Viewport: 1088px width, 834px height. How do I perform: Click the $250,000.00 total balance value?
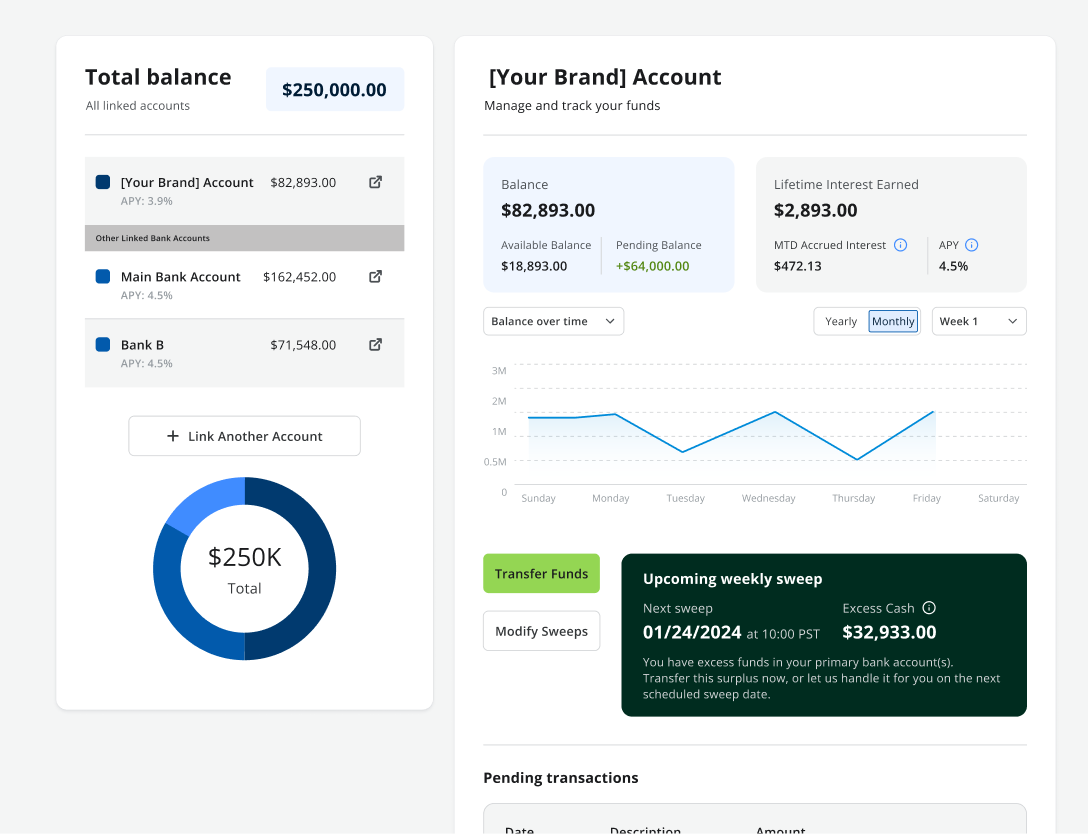tap(334, 90)
